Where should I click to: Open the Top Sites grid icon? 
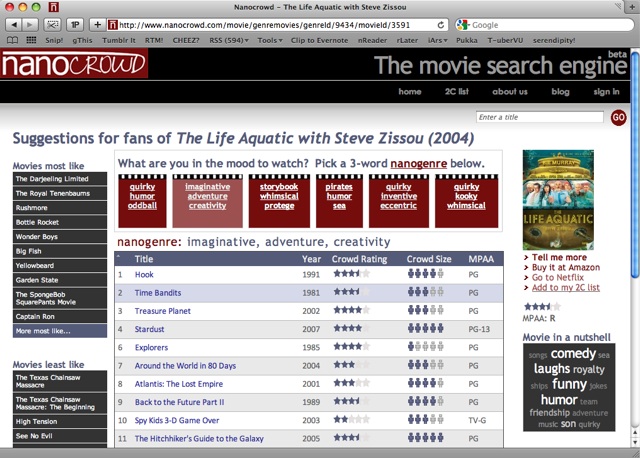pos(31,40)
